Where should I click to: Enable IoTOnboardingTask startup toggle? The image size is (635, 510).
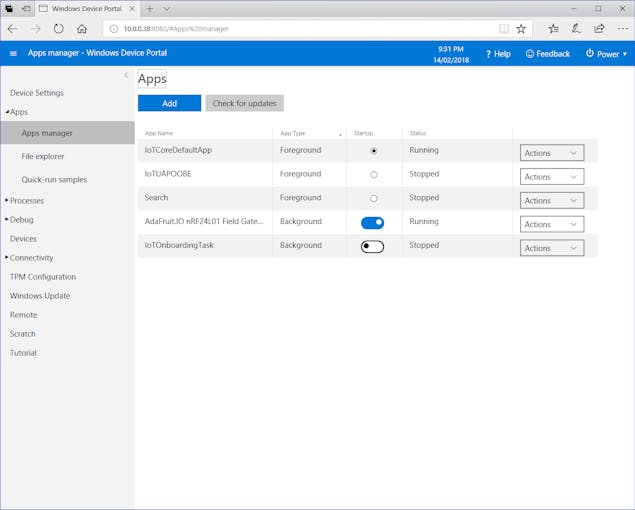[x=372, y=246]
